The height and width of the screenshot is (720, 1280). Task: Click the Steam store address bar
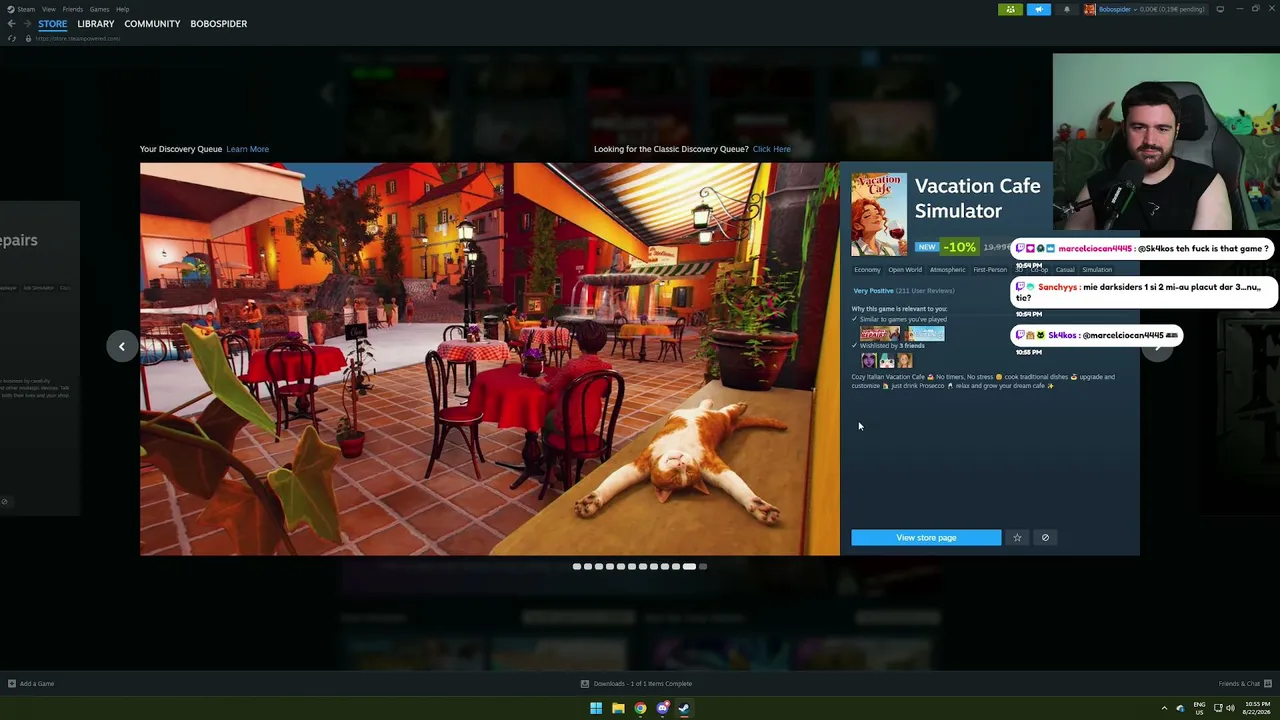[78, 39]
